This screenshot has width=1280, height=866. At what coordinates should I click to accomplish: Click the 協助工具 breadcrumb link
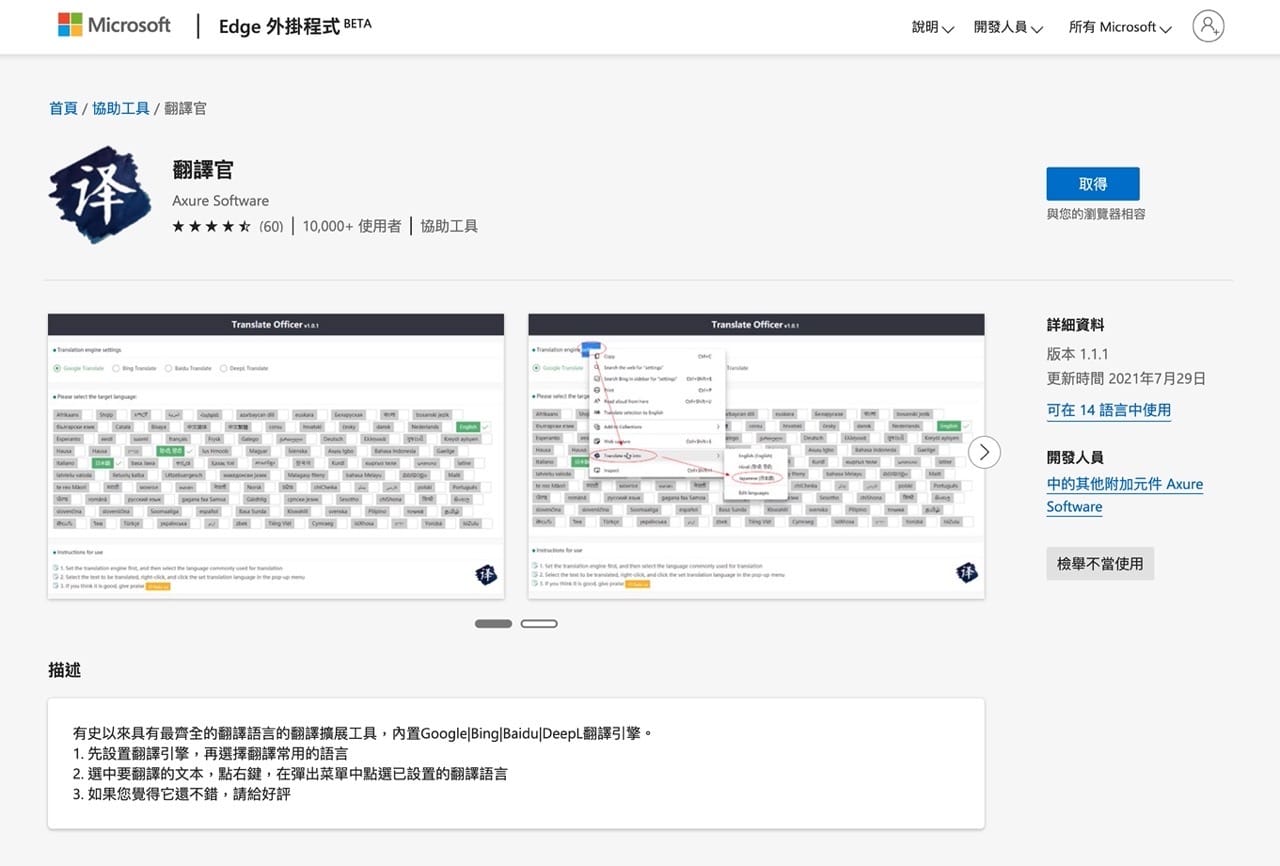point(121,108)
